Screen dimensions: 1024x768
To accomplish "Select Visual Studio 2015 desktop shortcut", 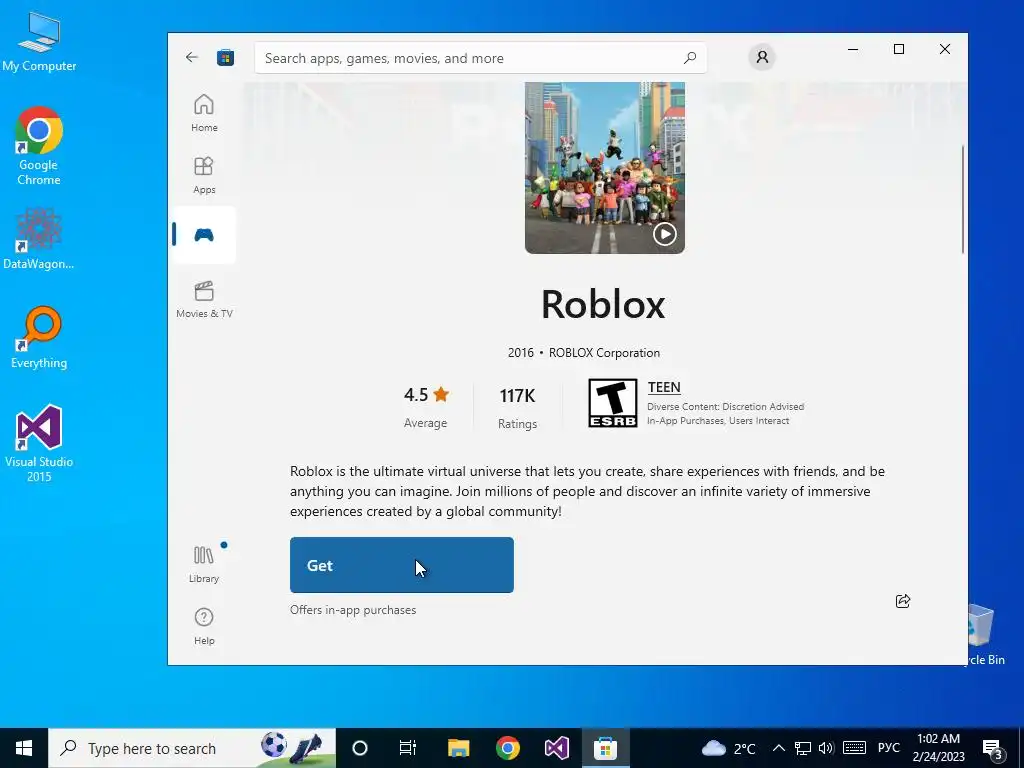I will (x=39, y=443).
